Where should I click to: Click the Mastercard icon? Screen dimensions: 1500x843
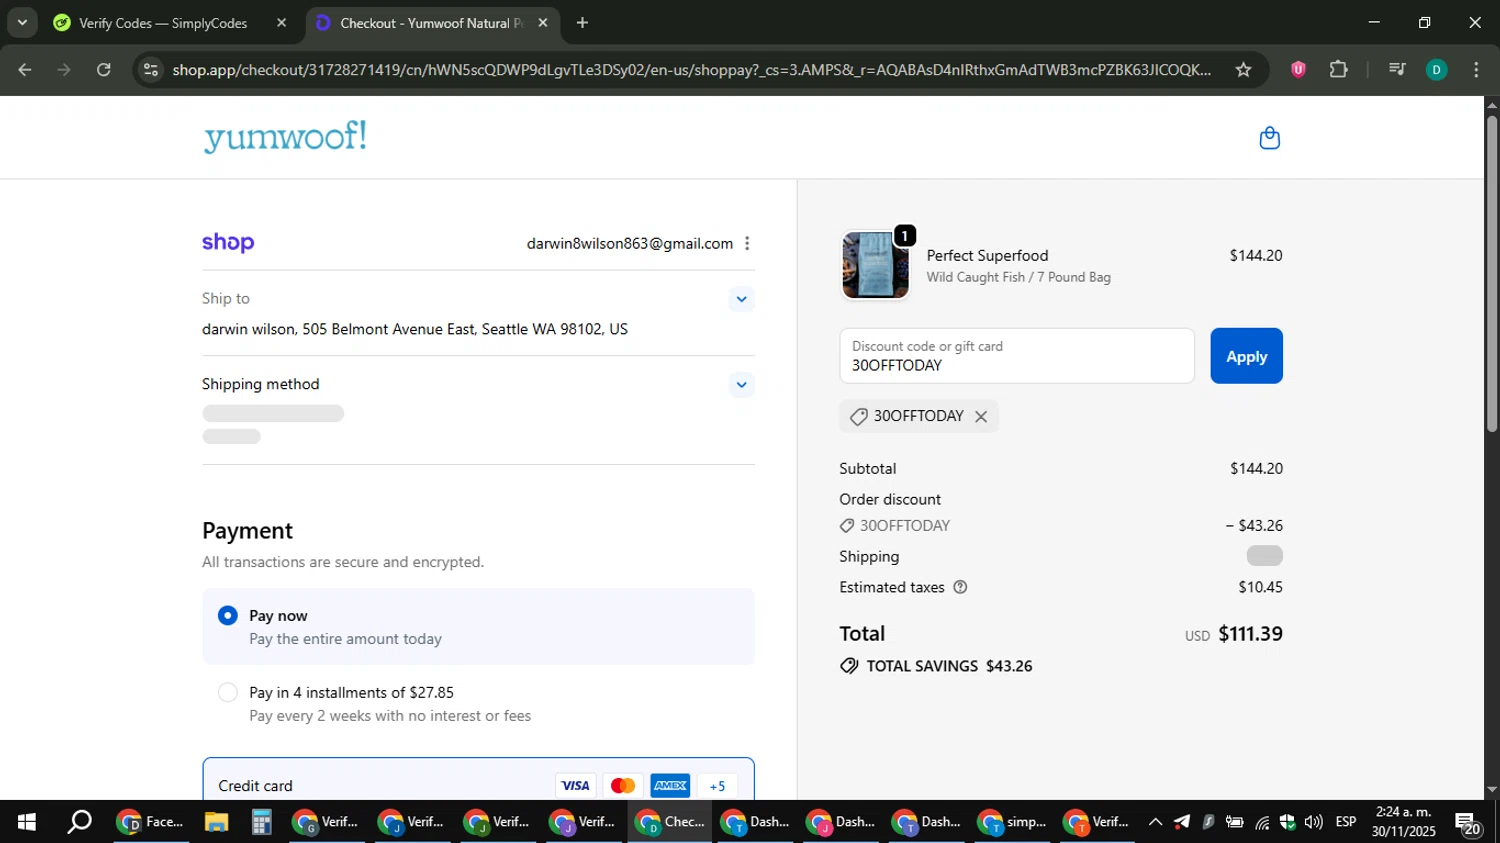(x=623, y=786)
